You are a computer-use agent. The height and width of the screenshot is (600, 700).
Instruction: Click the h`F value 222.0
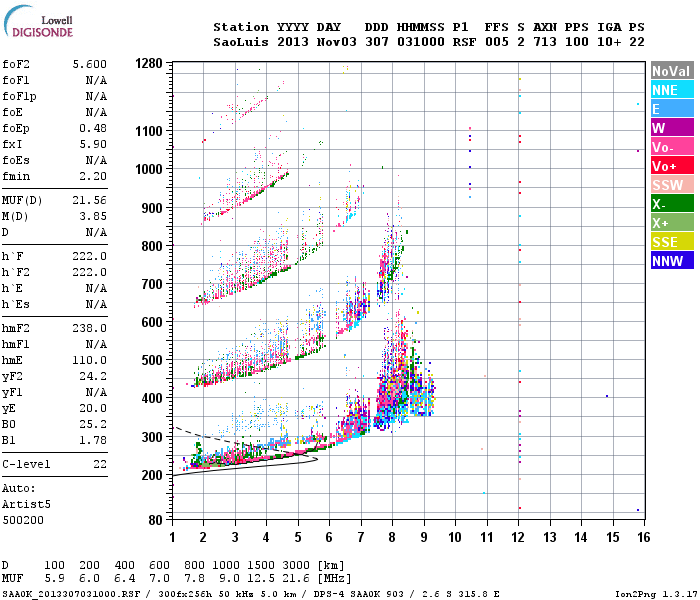pyautogui.click(x=90, y=256)
